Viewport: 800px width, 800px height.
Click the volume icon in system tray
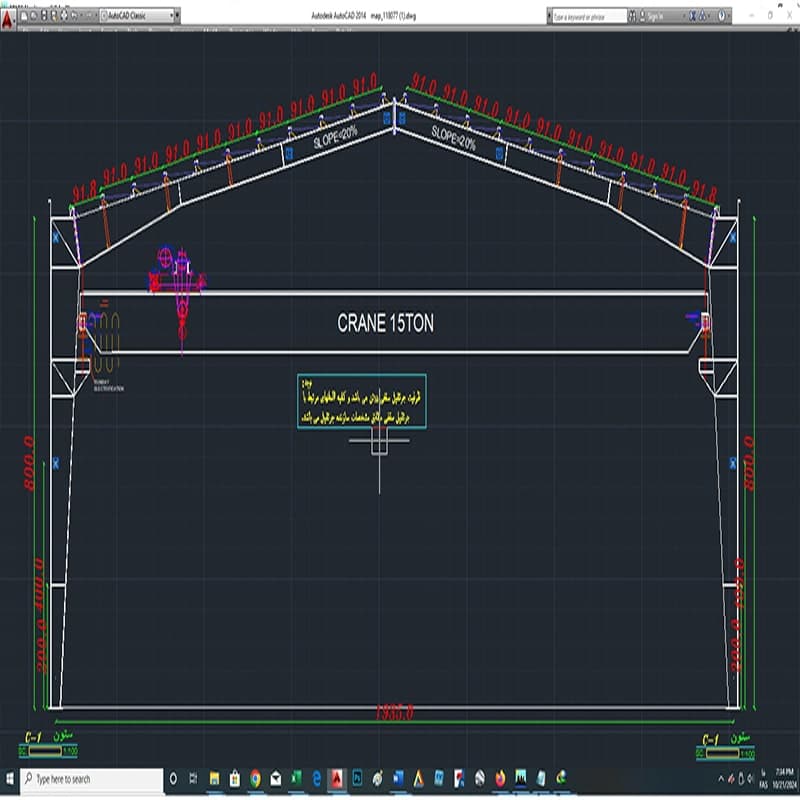tap(751, 779)
